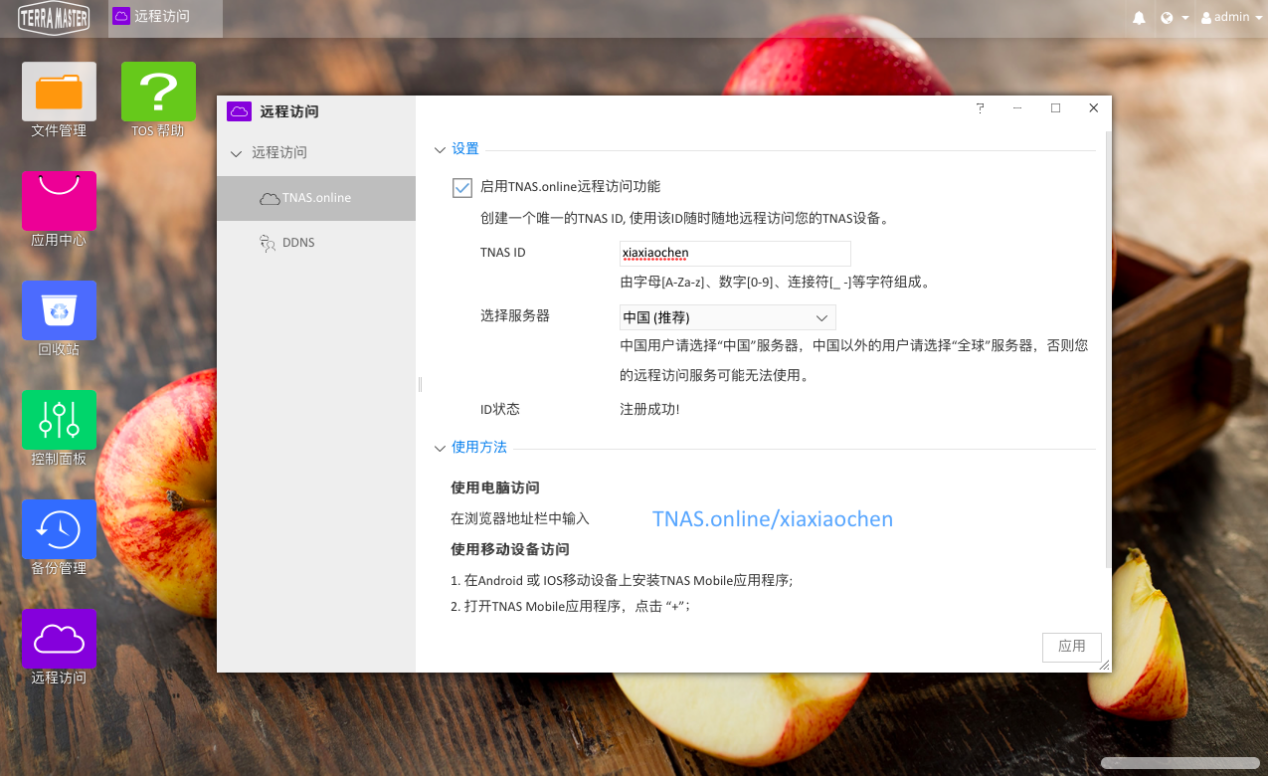Click the cloud icon in the dialog title
Screen dimensions: 1268x776
238,111
